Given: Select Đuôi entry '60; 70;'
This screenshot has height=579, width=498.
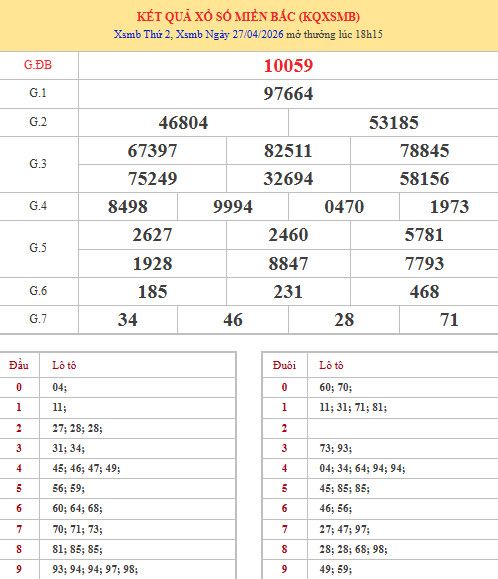Looking at the screenshot, I should [336, 387].
